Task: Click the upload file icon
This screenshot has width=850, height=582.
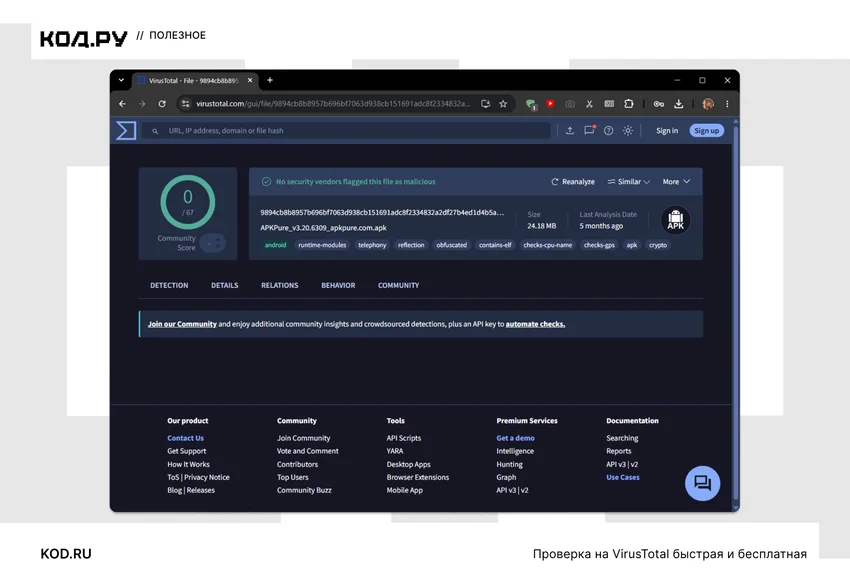Action: (x=570, y=131)
